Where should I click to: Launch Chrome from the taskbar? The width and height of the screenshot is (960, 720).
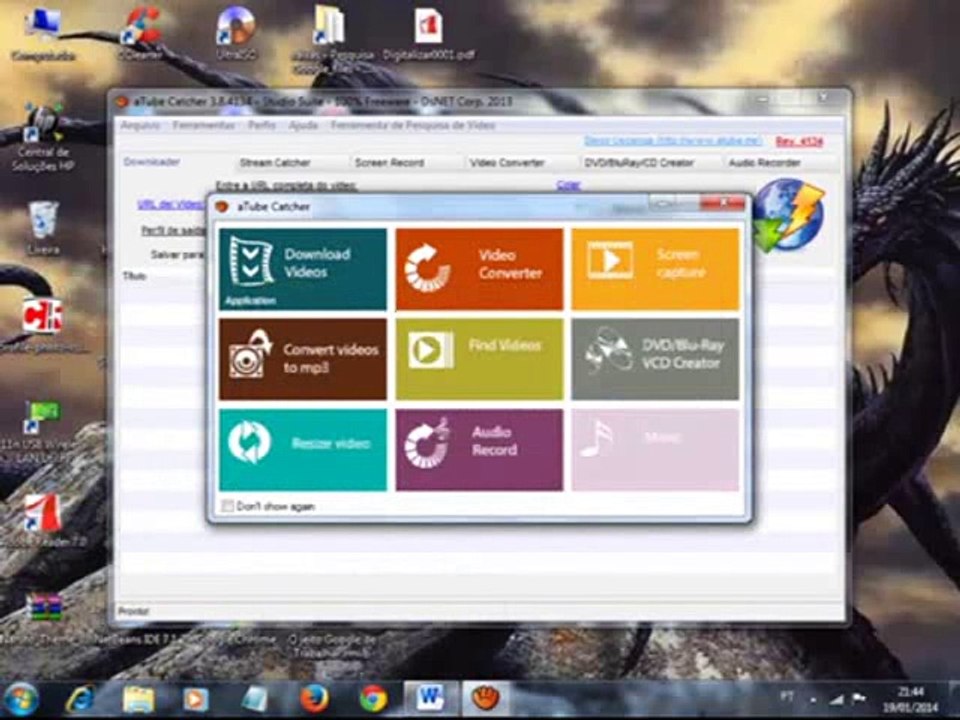click(x=373, y=699)
